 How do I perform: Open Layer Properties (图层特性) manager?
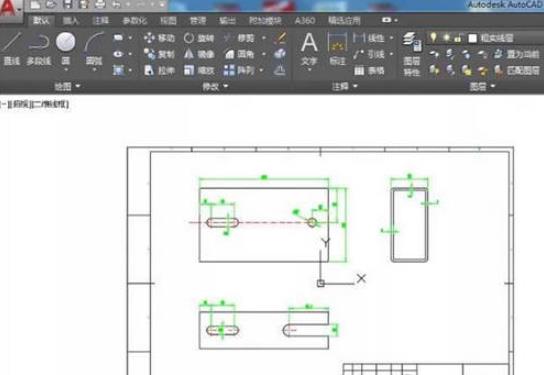(x=412, y=54)
